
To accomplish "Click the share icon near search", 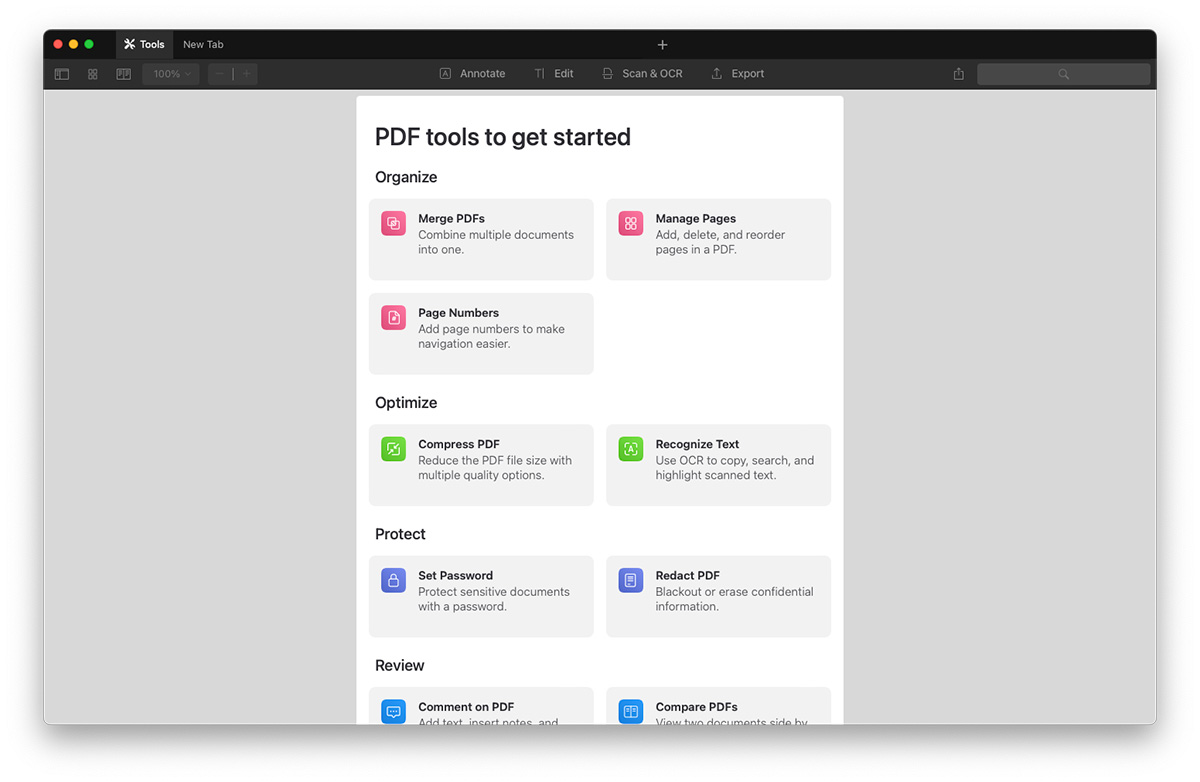I will coord(959,74).
